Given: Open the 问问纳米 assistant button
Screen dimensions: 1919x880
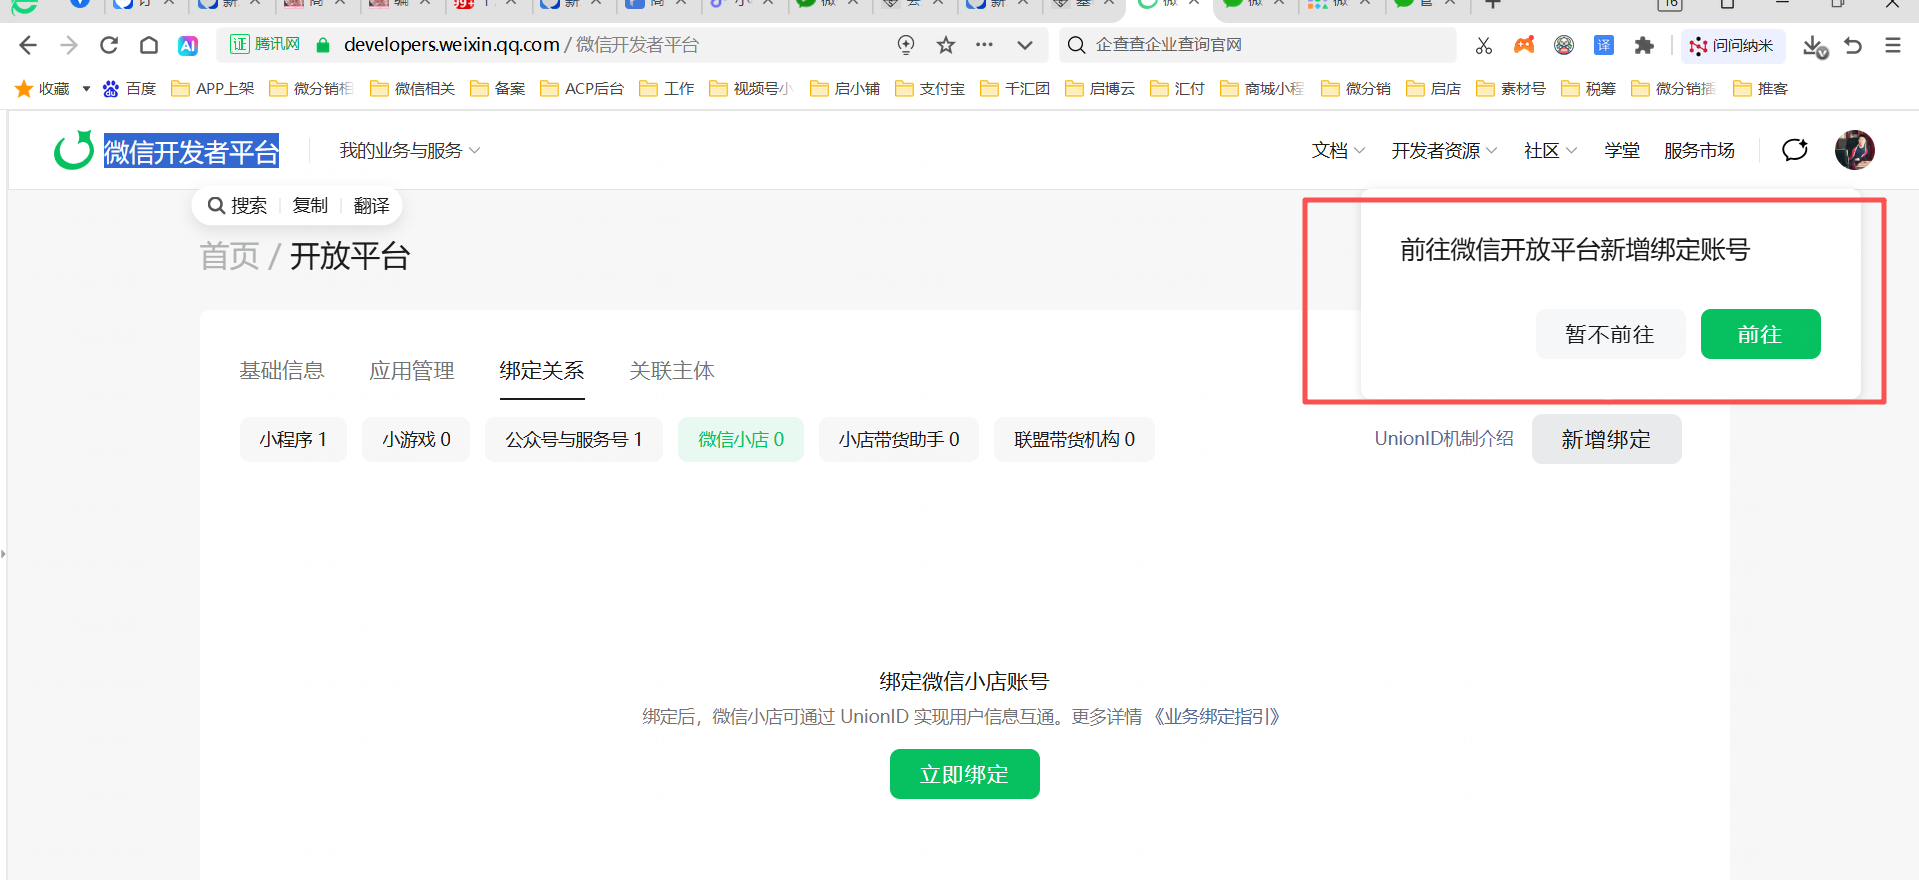Looking at the screenshot, I should click(x=1732, y=45).
